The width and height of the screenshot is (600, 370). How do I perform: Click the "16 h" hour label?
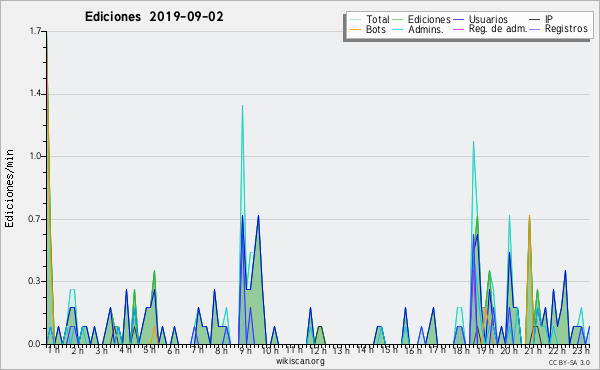coord(413,350)
